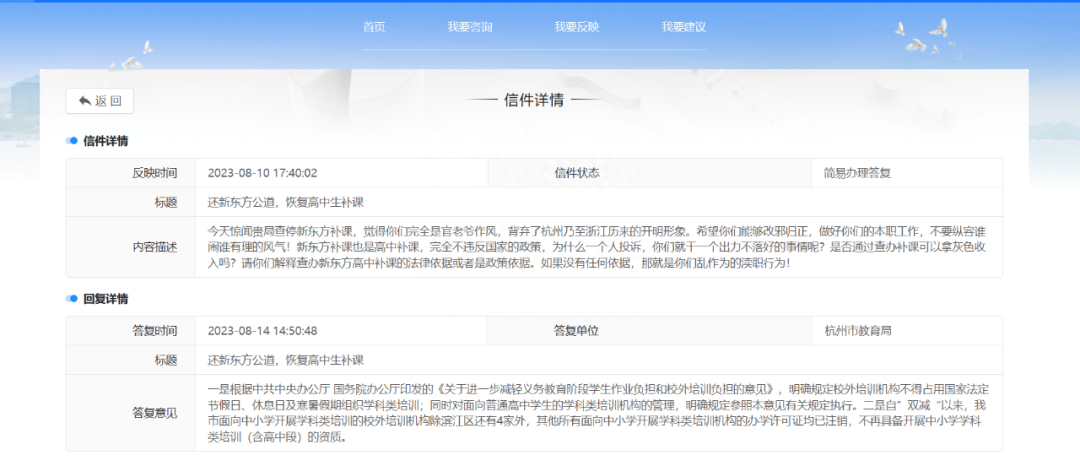Screen dimensions: 1080x466
Task: Go to the 首页 nav item
Action: click(x=374, y=28)
